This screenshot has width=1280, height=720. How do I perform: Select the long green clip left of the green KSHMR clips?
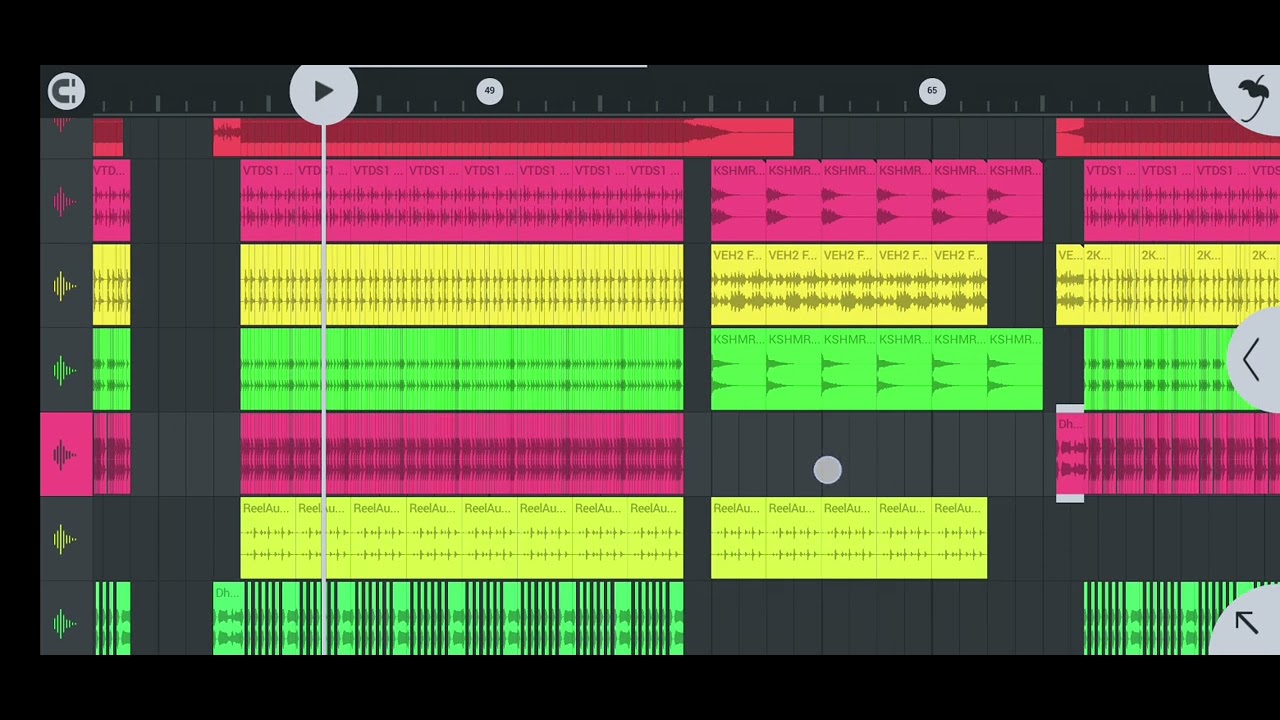coord(462,370)
